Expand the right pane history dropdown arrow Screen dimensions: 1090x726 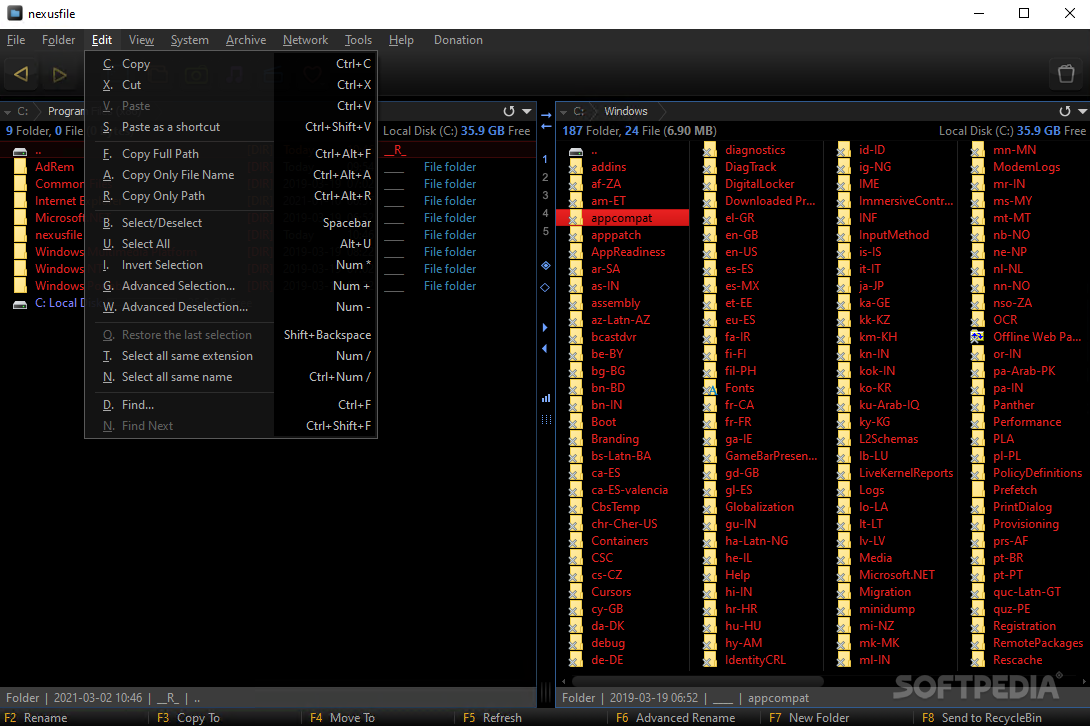click(x=1082, y=111)
